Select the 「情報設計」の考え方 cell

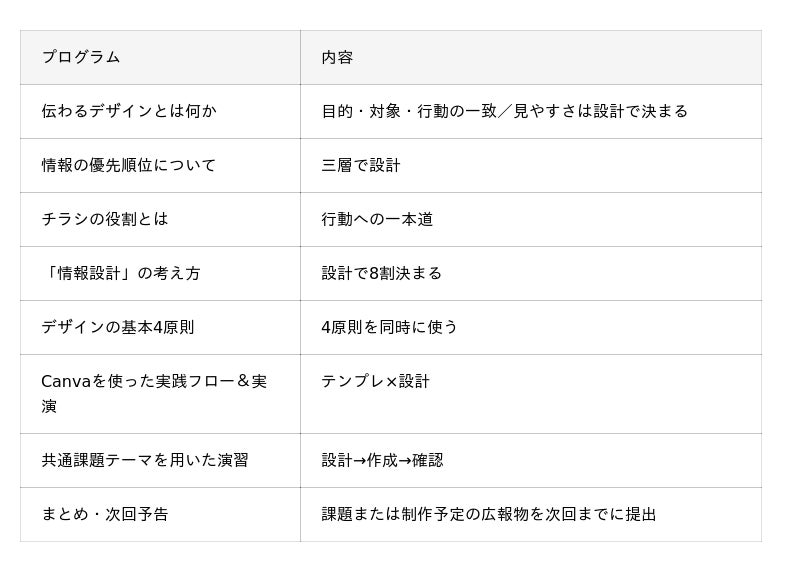(121, 274)
